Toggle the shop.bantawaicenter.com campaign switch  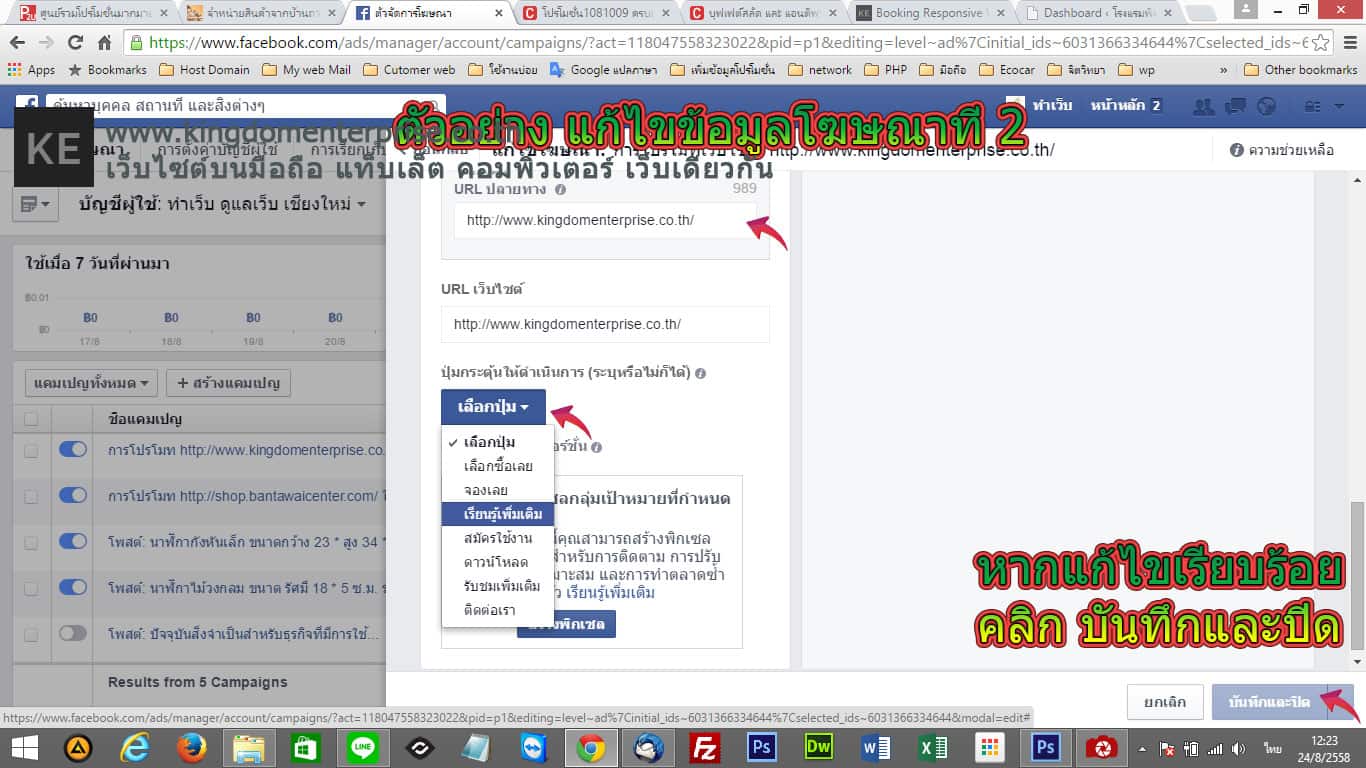(x=73, y=495)
